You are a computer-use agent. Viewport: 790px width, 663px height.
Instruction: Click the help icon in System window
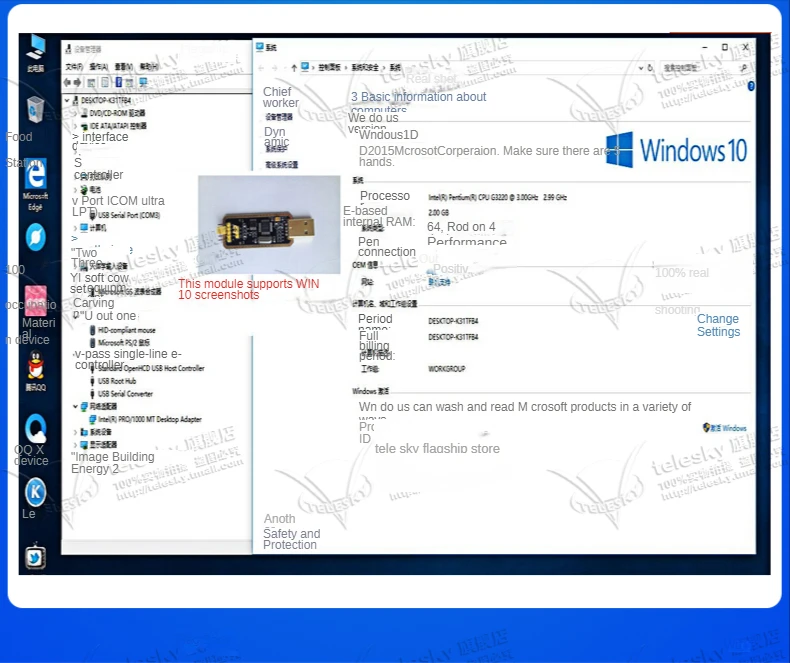(751, 86)
